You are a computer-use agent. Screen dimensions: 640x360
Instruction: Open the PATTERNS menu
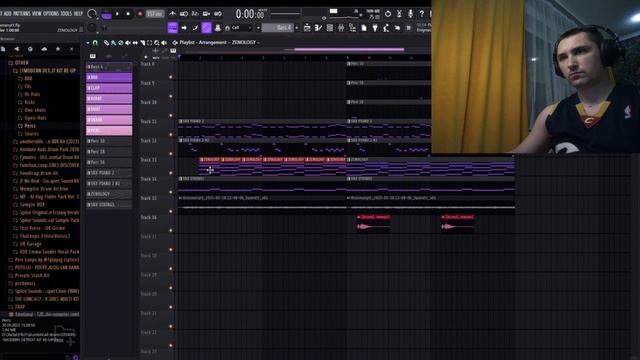[22, 13]
